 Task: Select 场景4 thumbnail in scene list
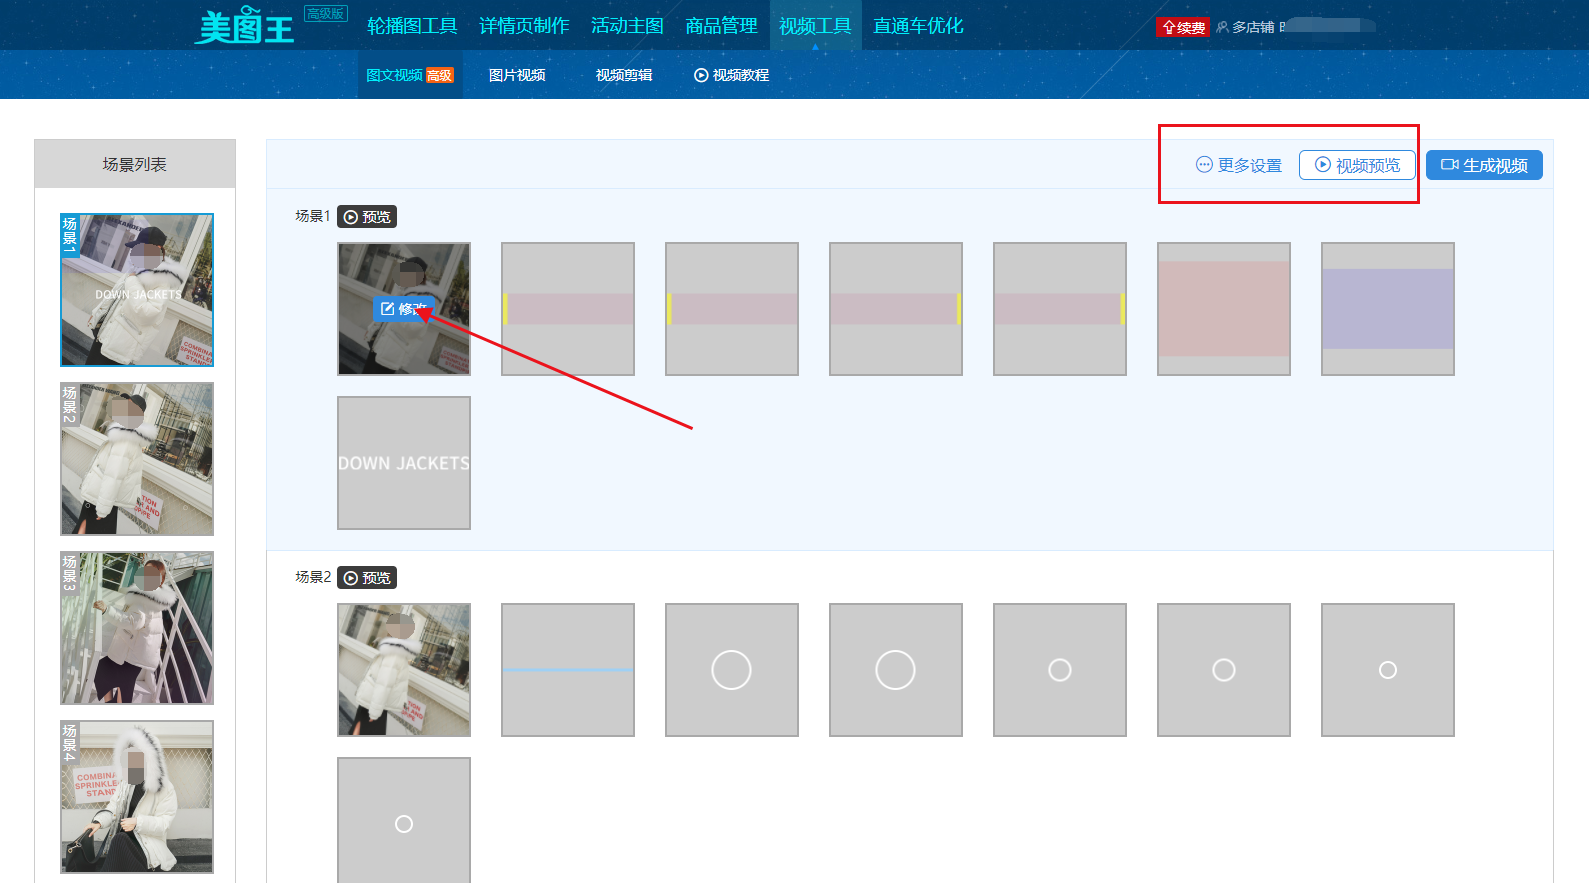pos(137,797)
